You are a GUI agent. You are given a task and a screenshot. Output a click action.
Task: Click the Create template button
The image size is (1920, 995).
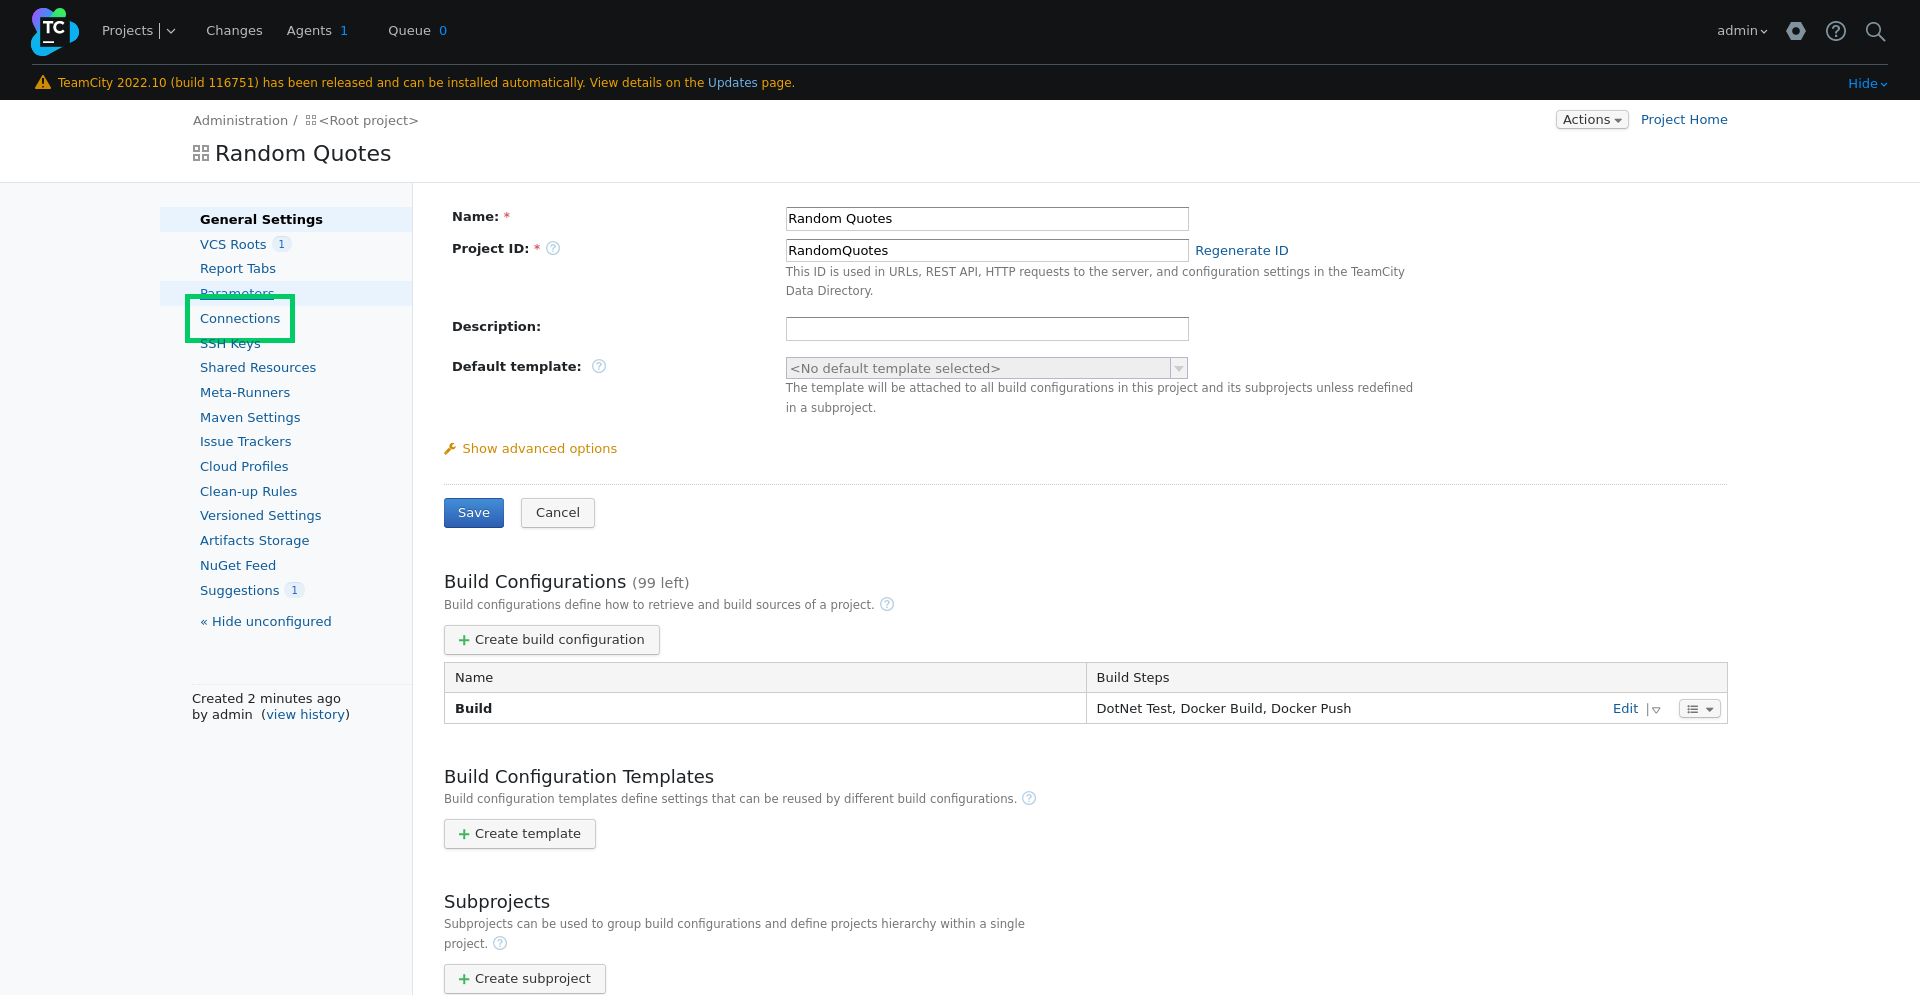(520, 834)
